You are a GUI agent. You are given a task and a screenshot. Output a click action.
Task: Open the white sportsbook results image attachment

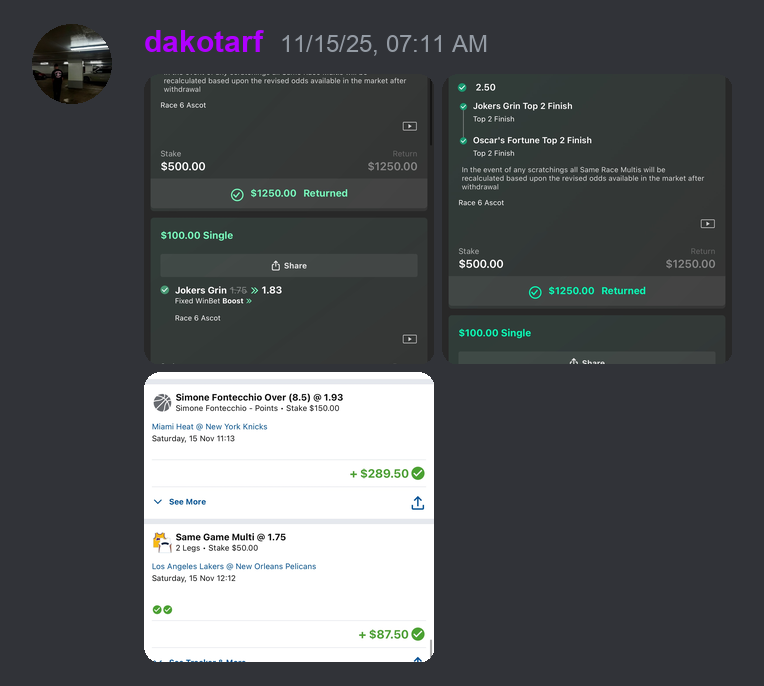coord(289,517)
